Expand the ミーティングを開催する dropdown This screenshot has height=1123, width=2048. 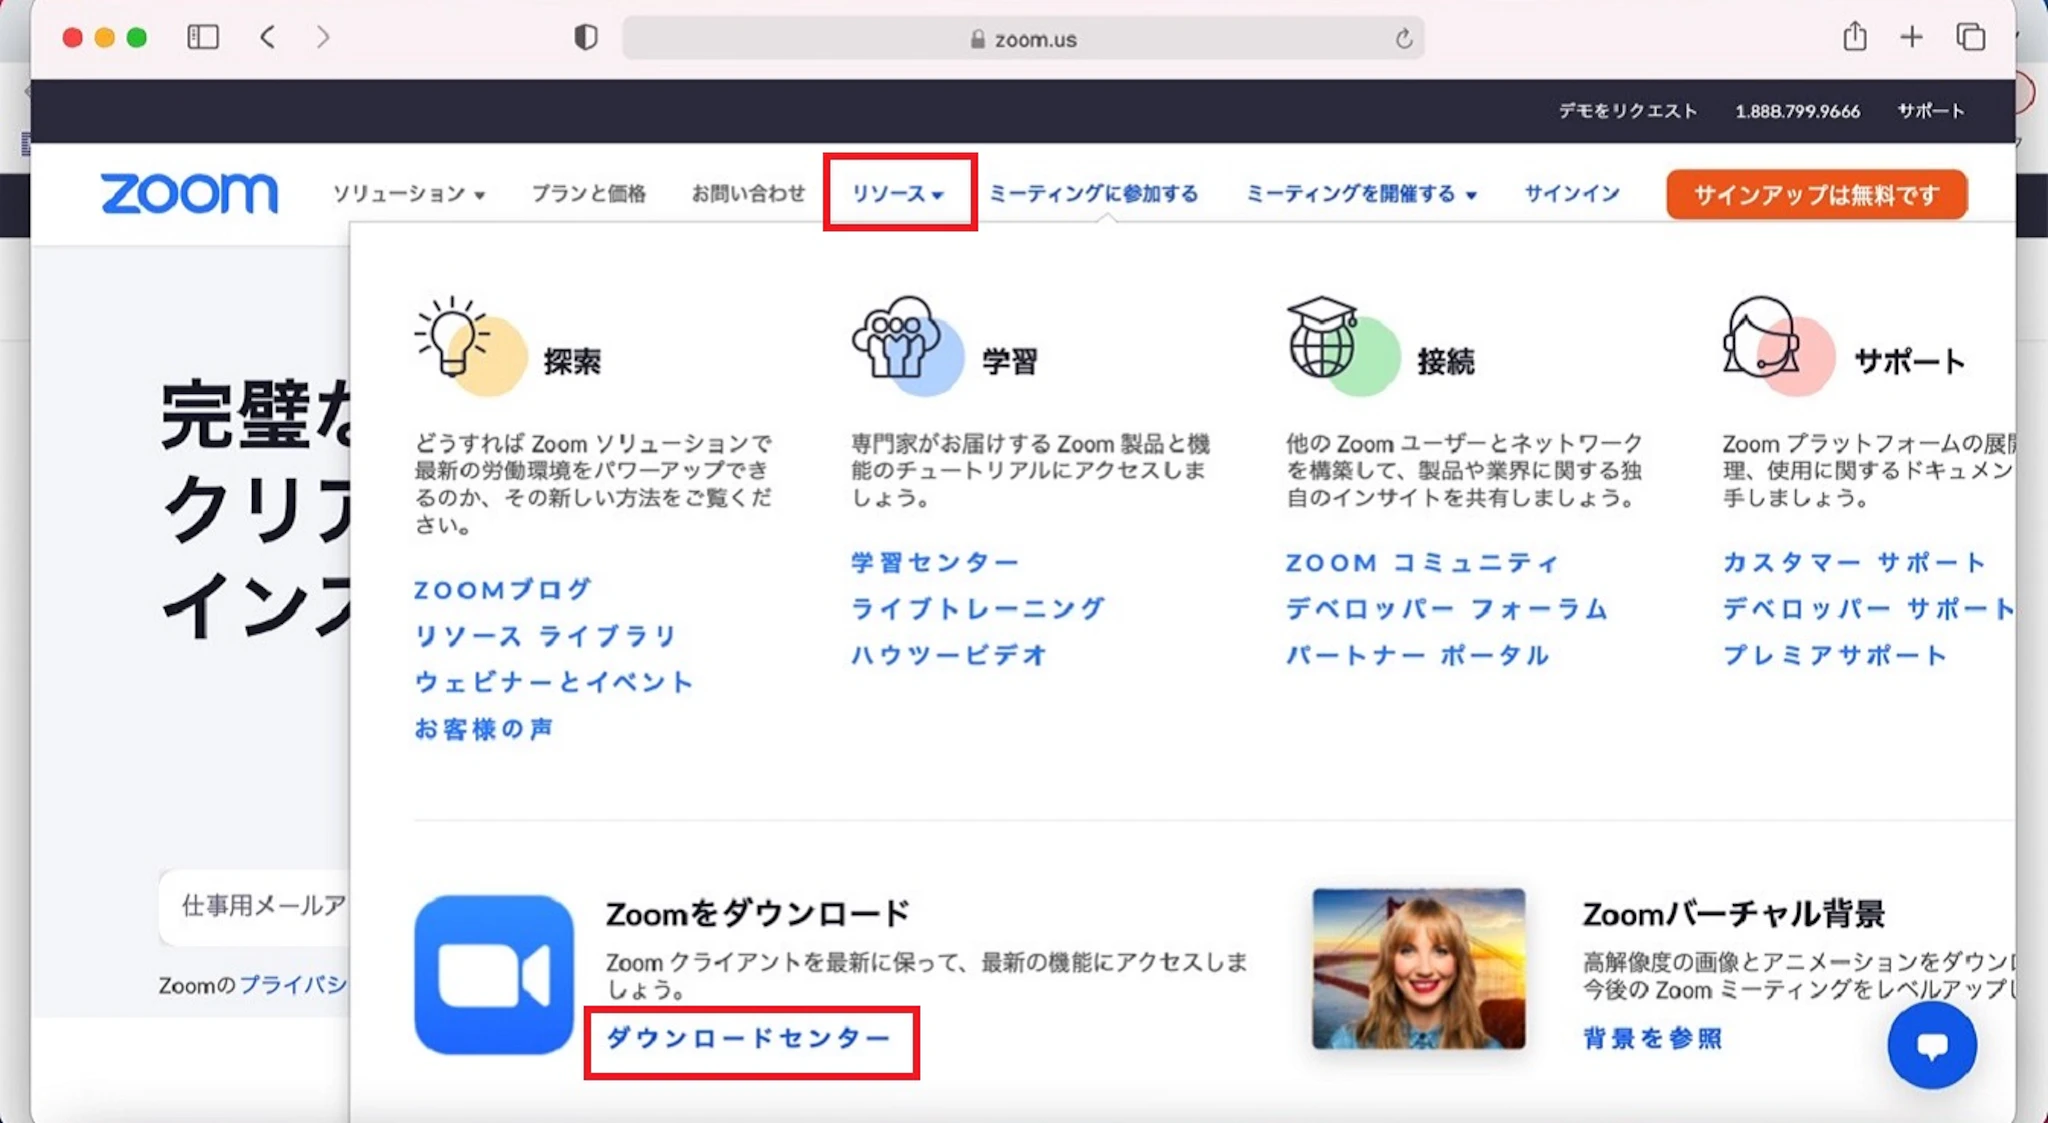click(1360, 194)
